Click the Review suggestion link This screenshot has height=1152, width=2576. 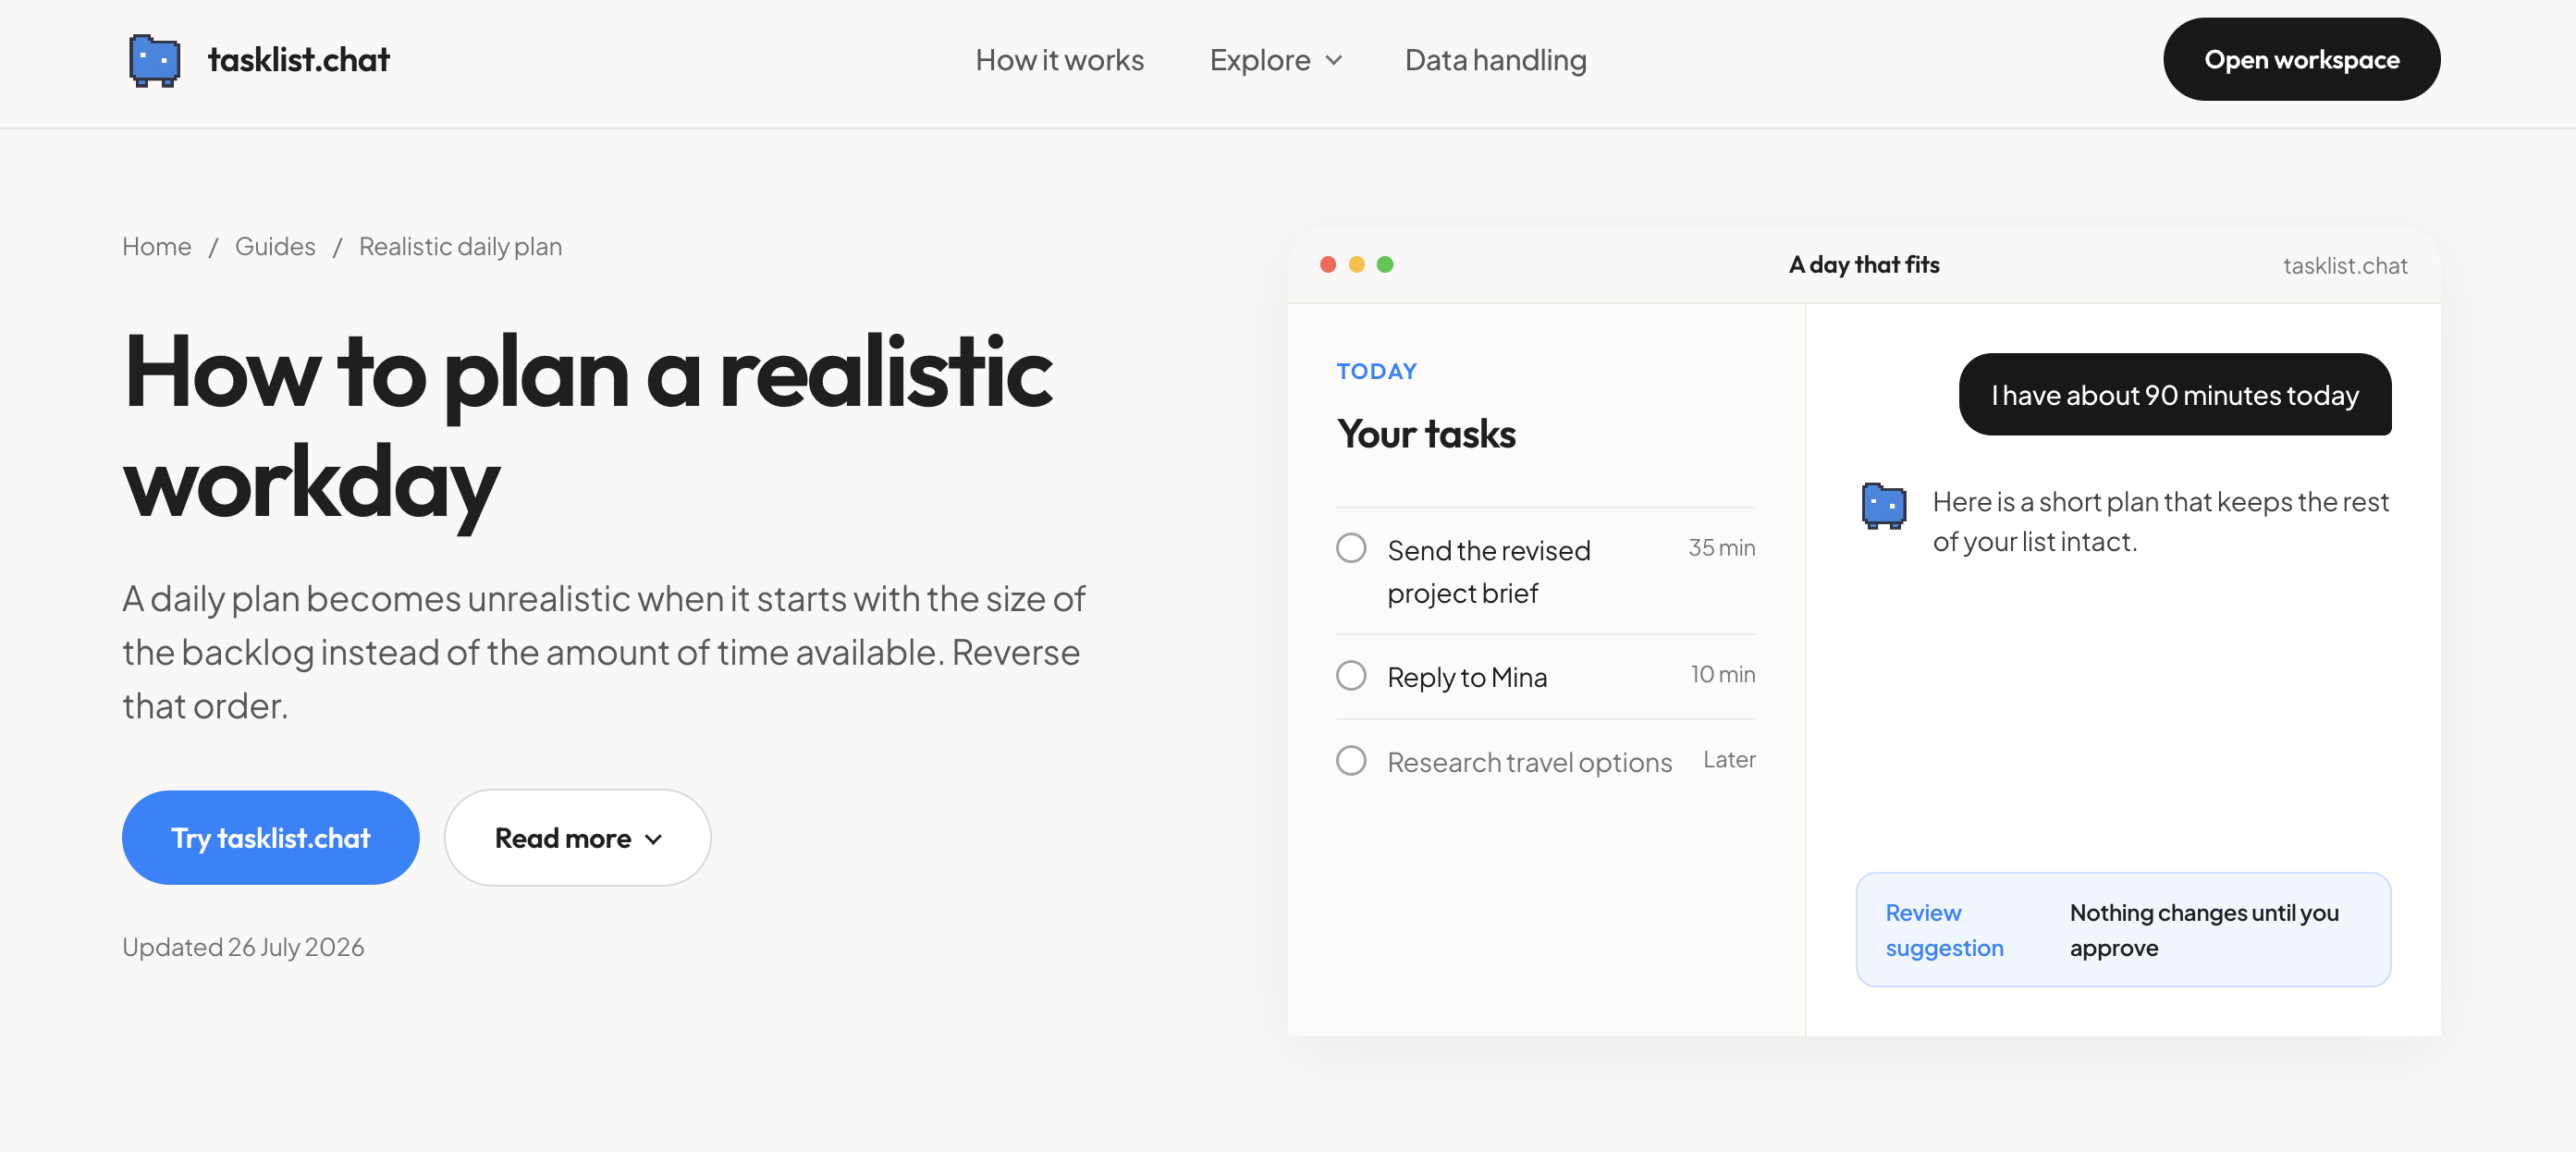coord(1944,930)
